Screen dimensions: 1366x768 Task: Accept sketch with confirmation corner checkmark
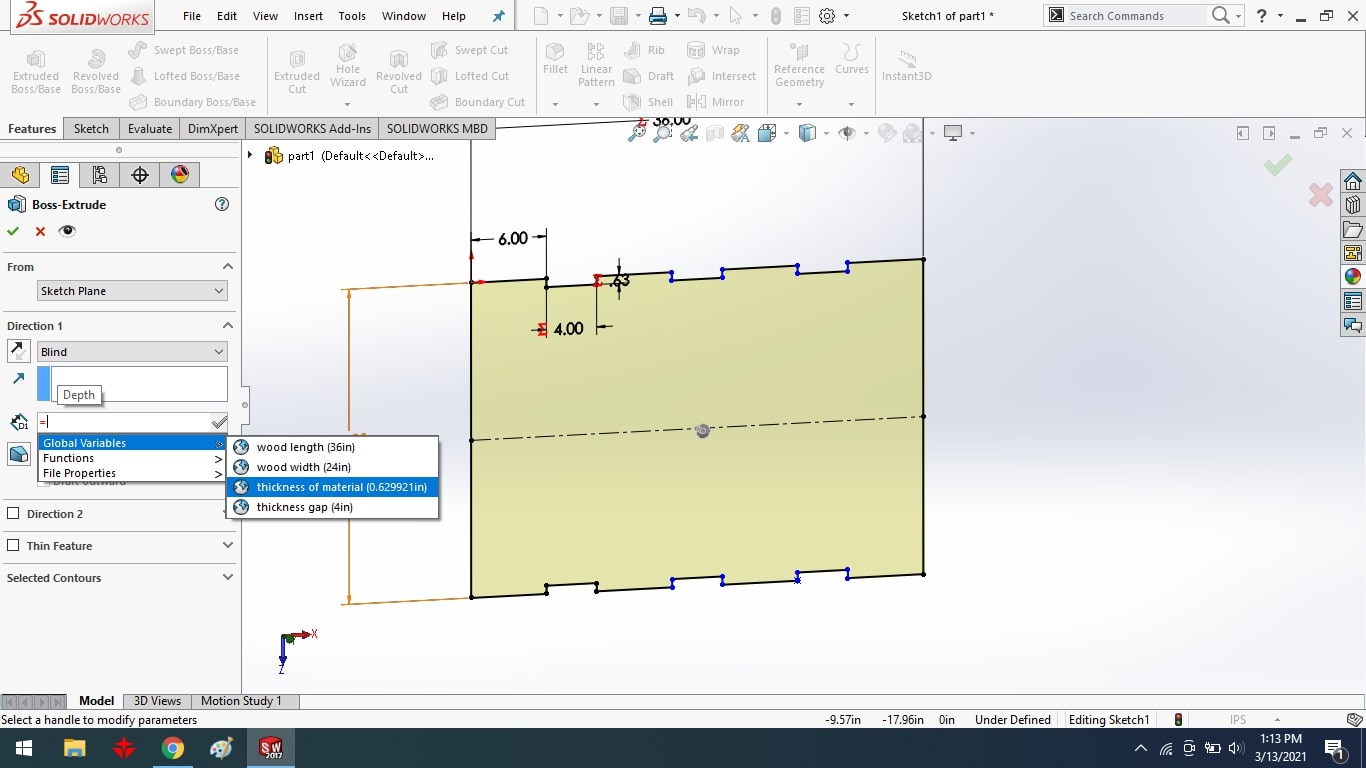point(1277,165)
